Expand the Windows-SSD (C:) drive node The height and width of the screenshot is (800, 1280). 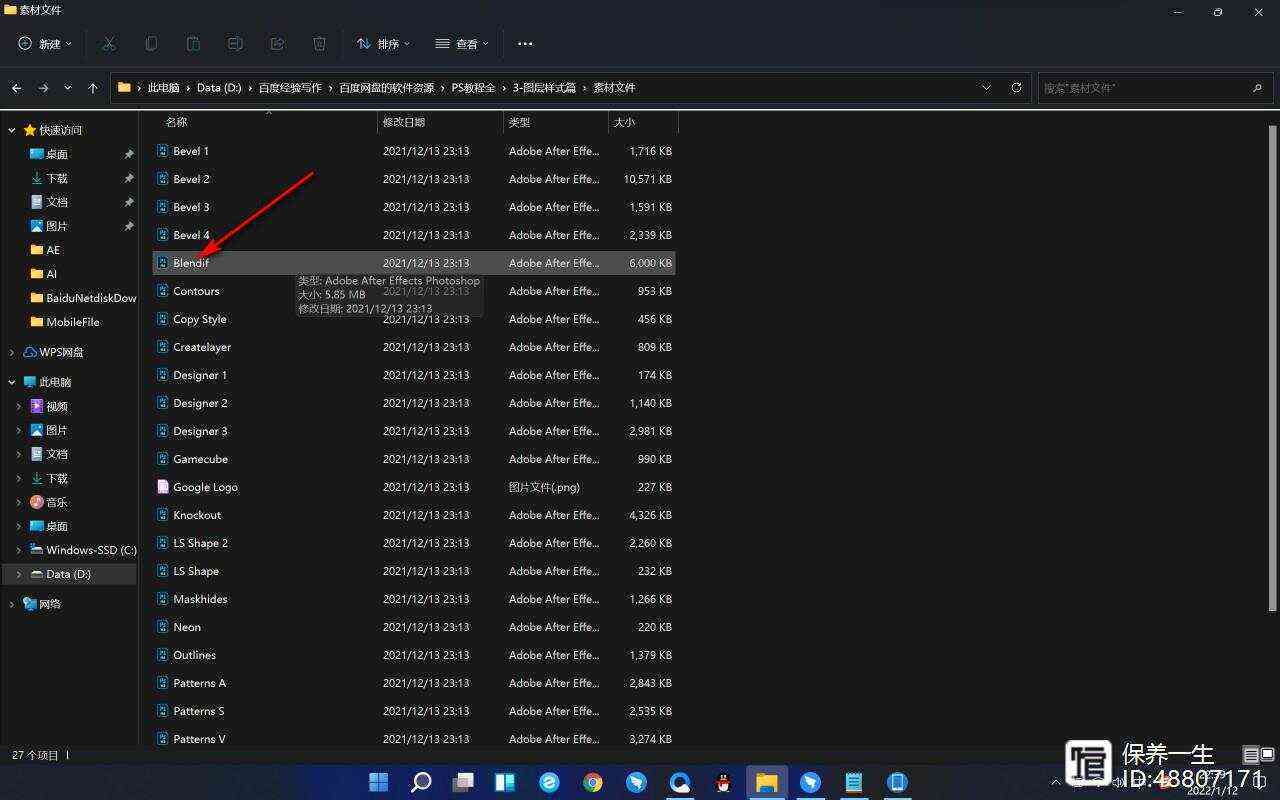tap(19, 550)
